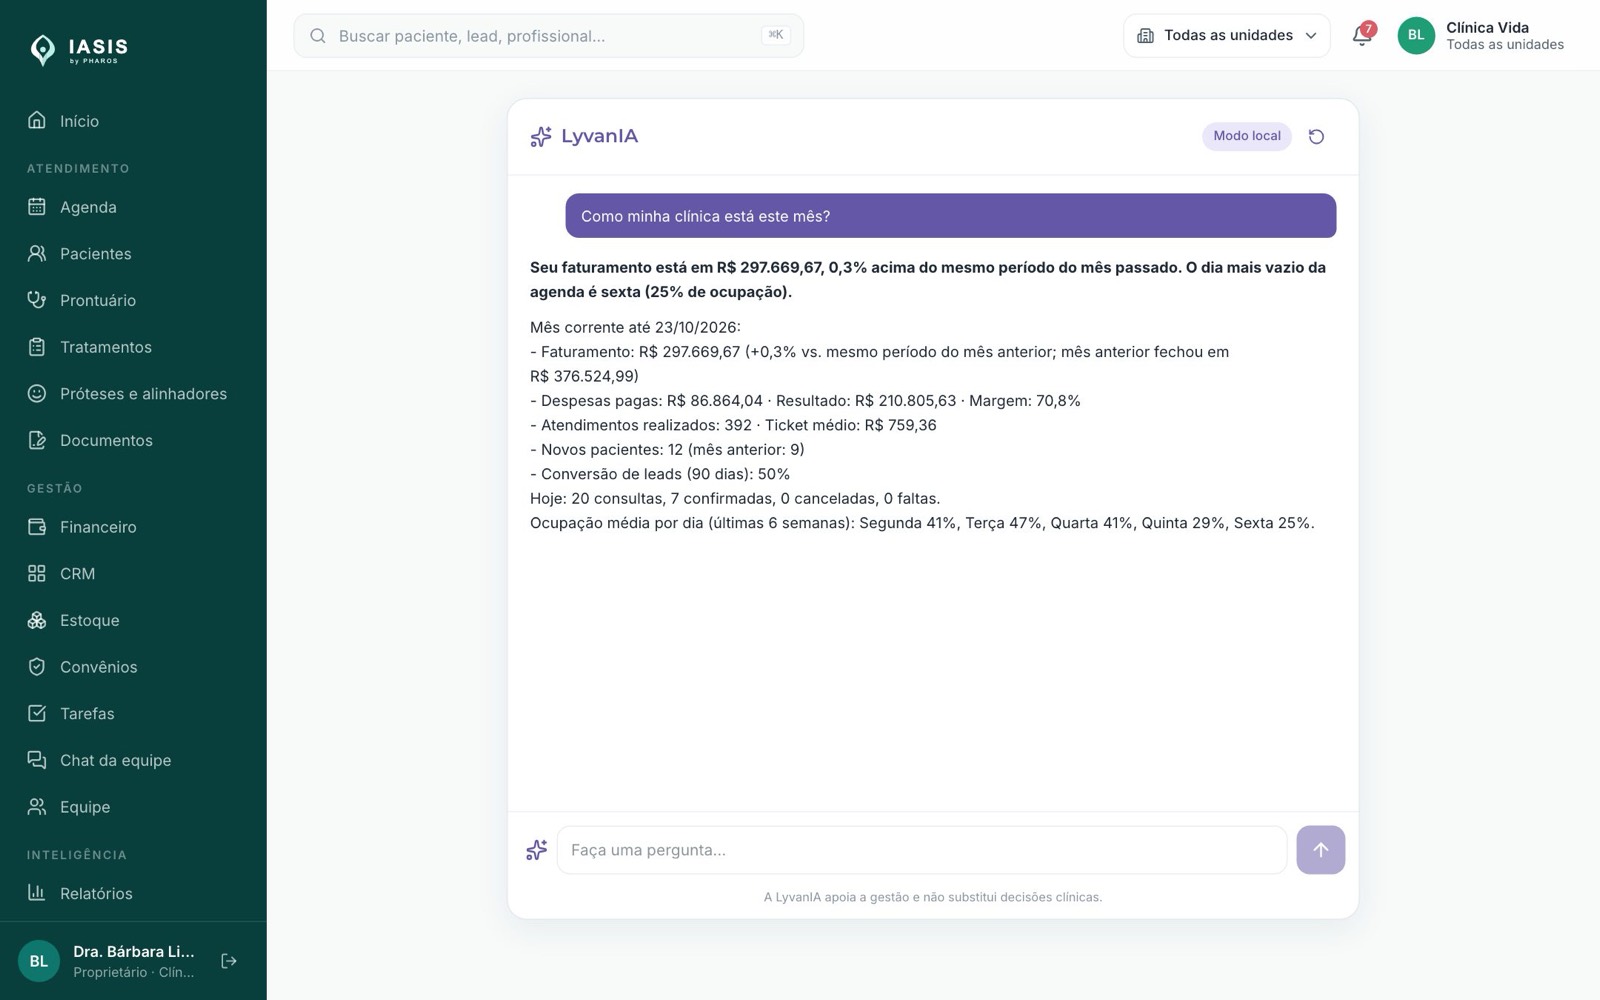1600x1000 pixels.
Task: Click the Chat da equipe bubbles icon
Action: click(x=37, y=760)
